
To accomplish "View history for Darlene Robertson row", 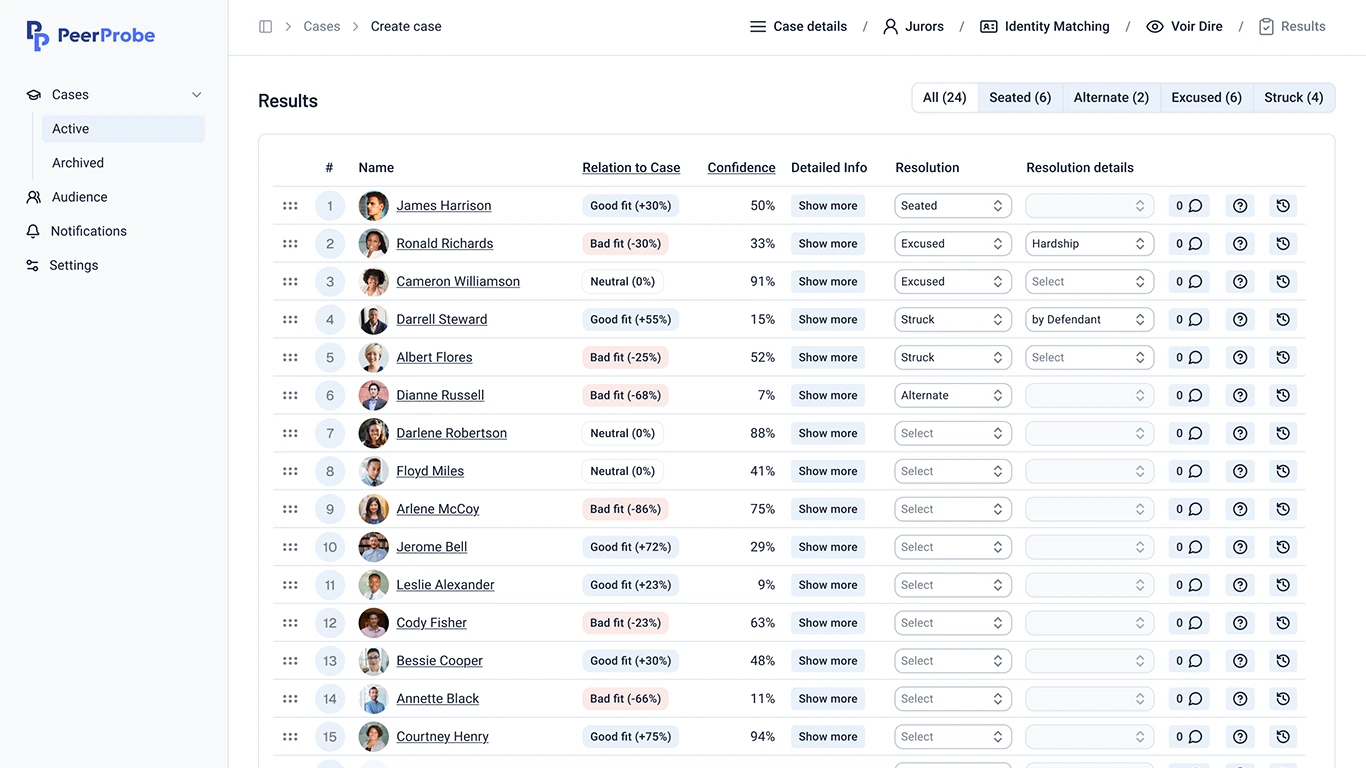I will point(1283,434).
